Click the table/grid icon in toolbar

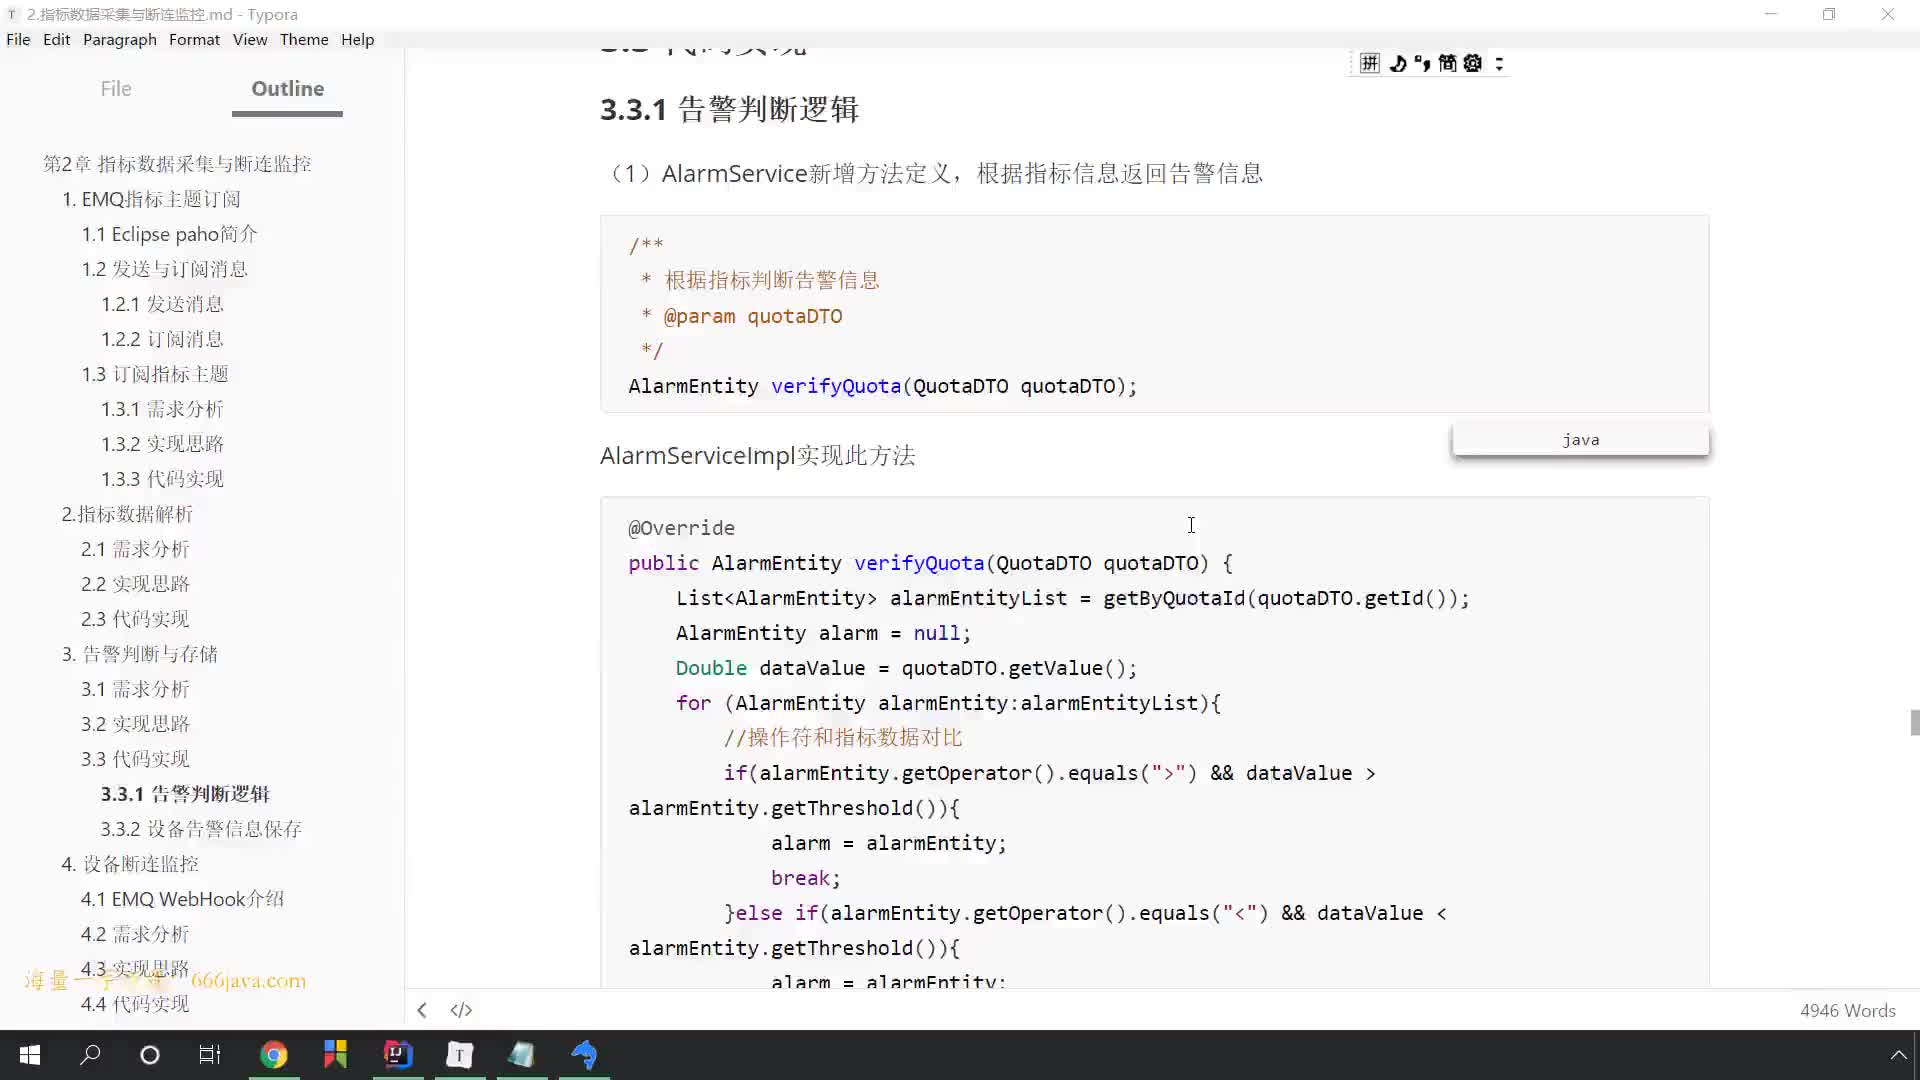click(1369, 63)
